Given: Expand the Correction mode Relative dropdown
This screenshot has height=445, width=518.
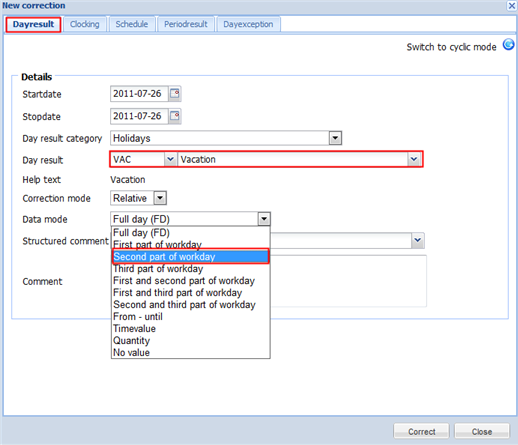Looking at the screenshot, I should click(160, 198).
